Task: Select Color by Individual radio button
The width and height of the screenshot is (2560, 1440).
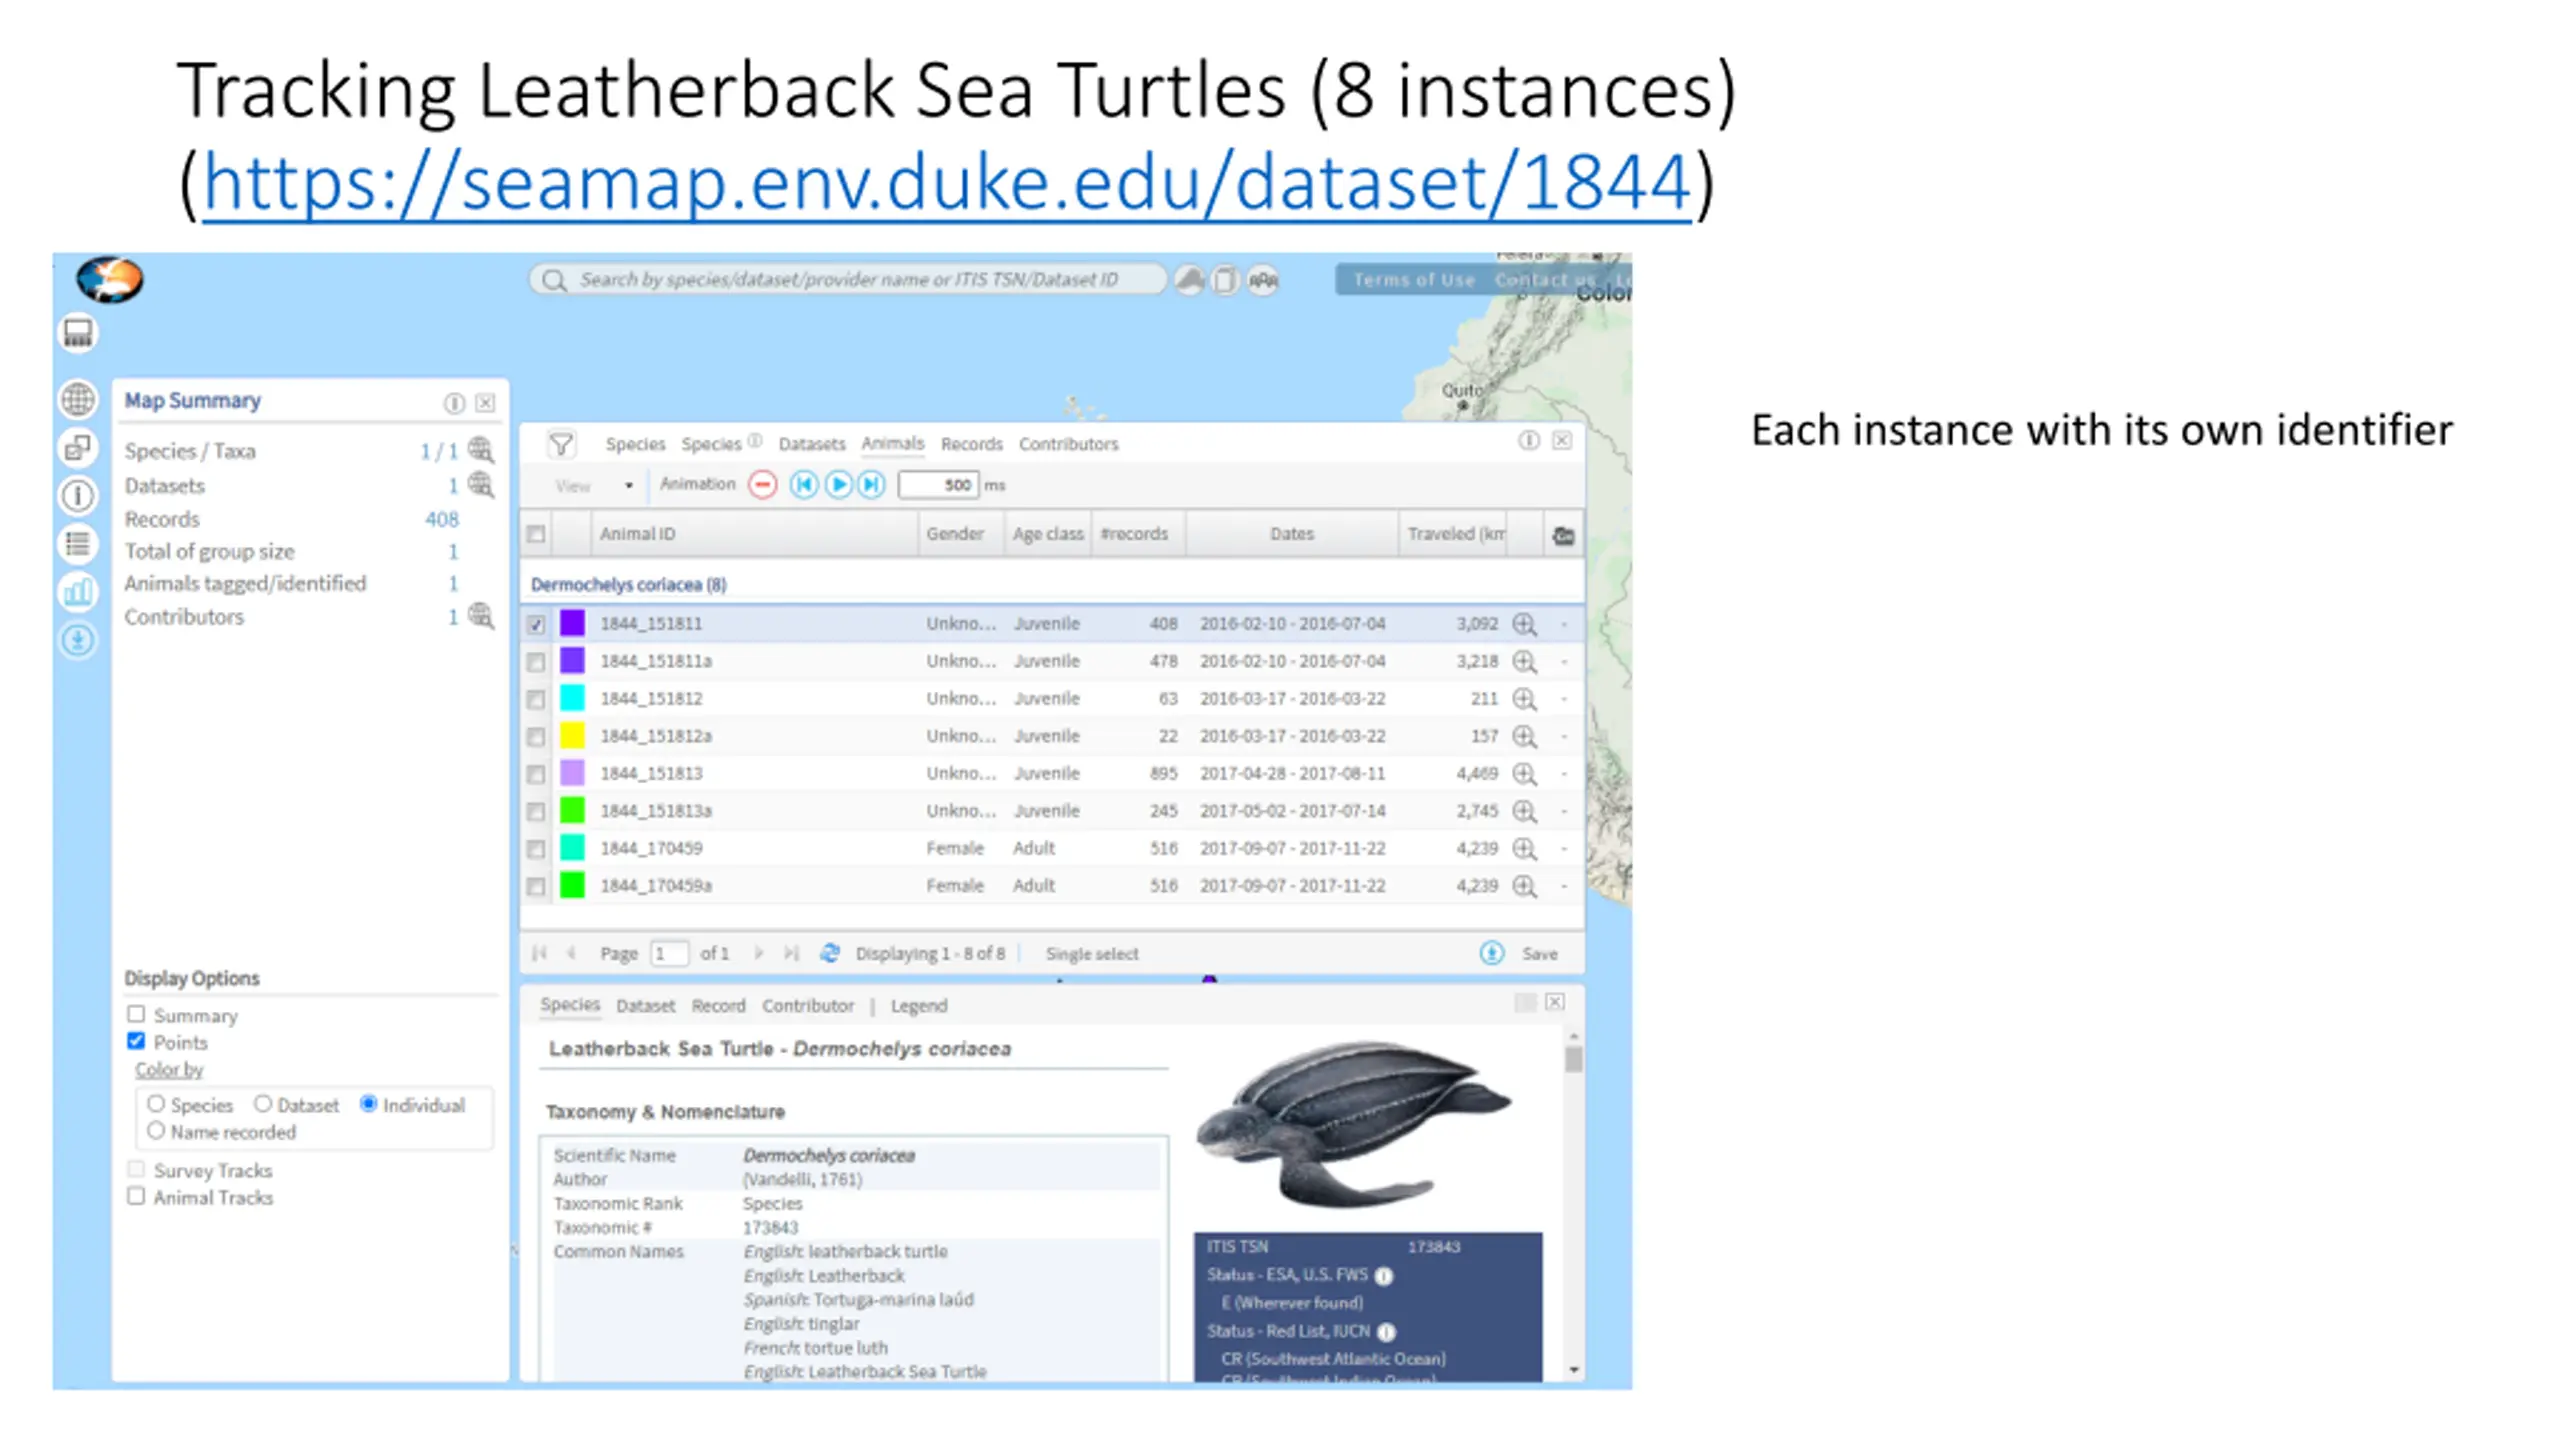Action: (368, 1103)
